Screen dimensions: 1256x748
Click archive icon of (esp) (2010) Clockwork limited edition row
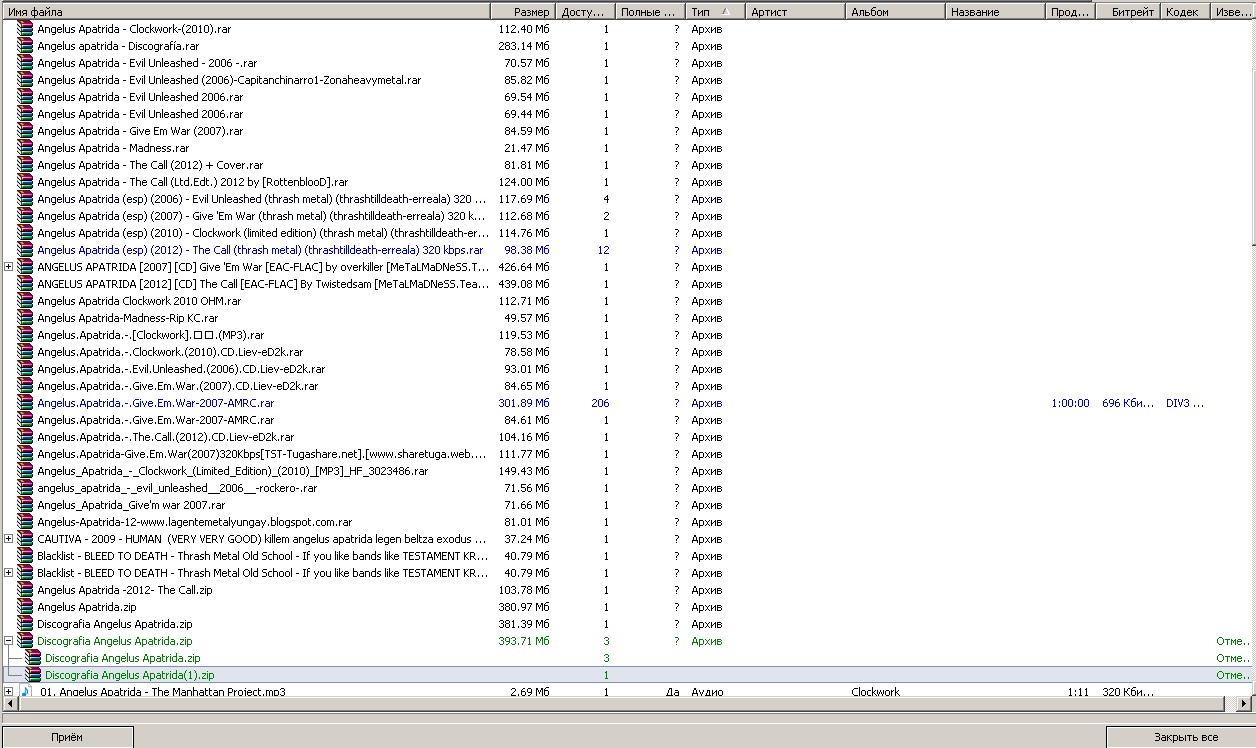[25, 233]
